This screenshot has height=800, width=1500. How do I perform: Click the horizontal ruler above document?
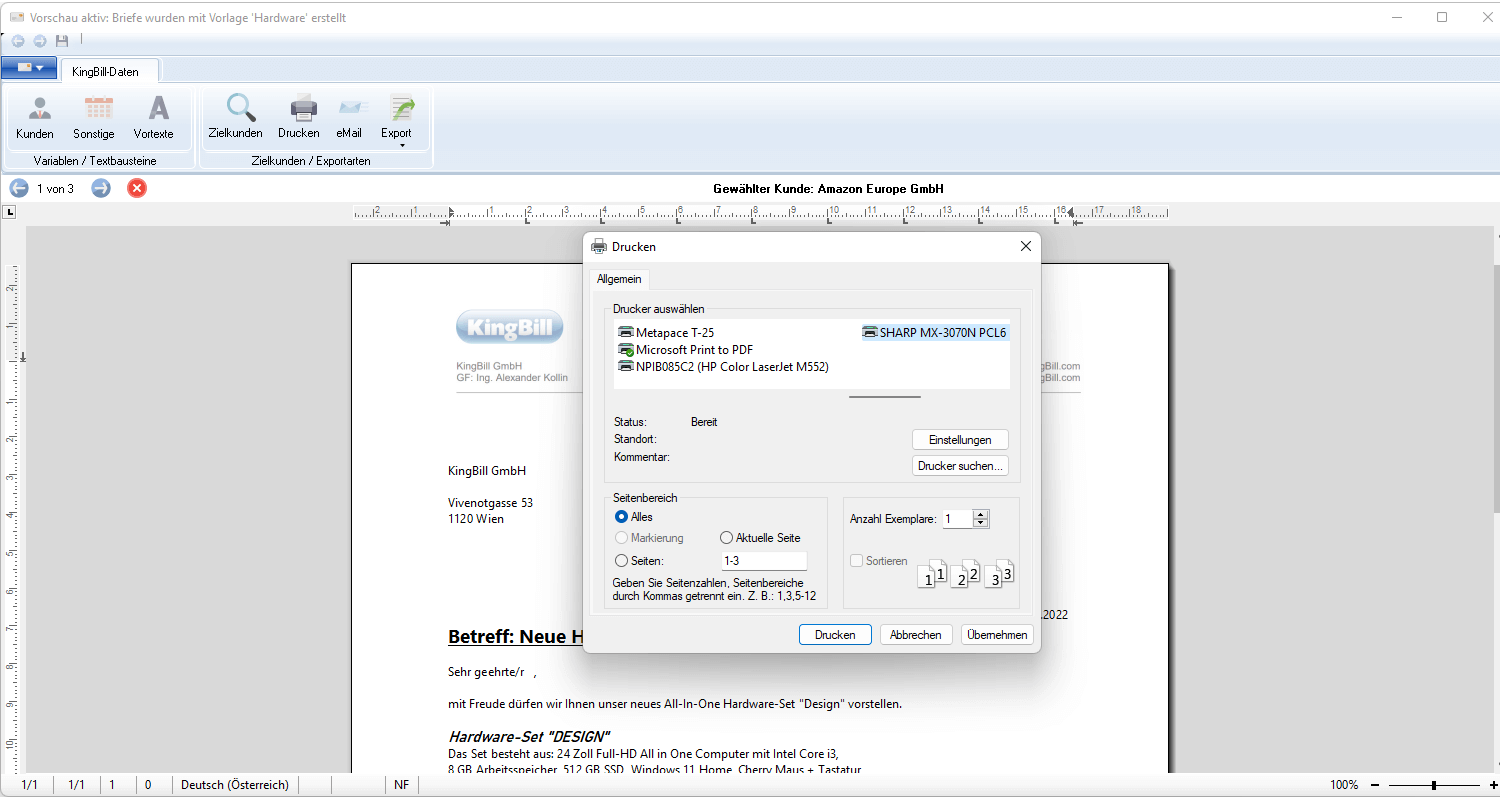(760, 212)
